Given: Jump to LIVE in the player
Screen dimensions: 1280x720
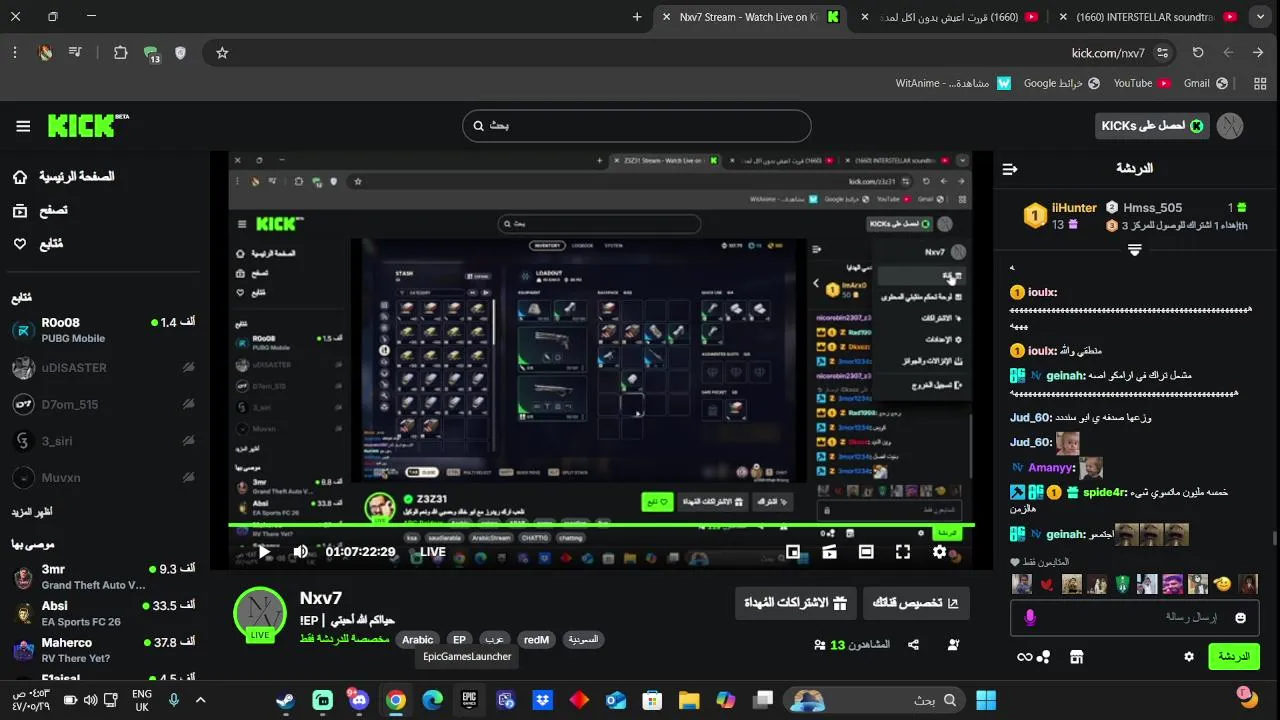Looking at the screenshot, I should [x=433, y=551].
